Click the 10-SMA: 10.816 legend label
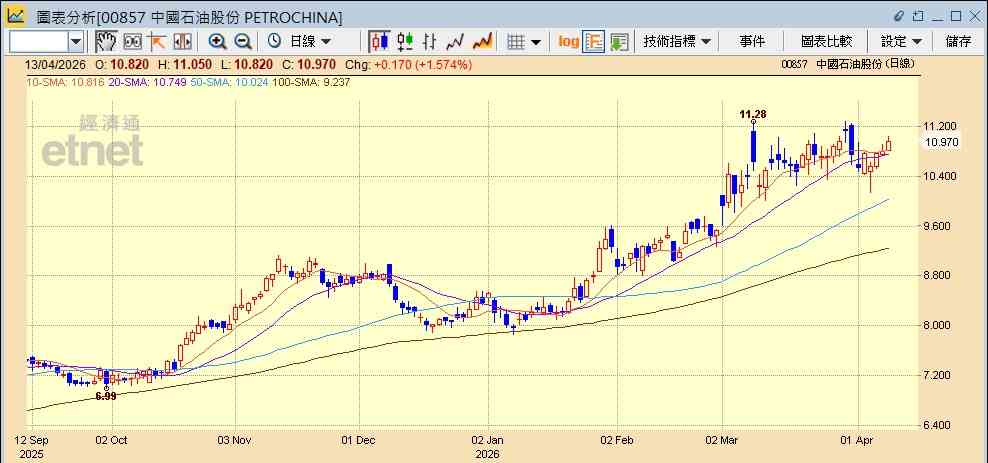 [x=66, y=82]
